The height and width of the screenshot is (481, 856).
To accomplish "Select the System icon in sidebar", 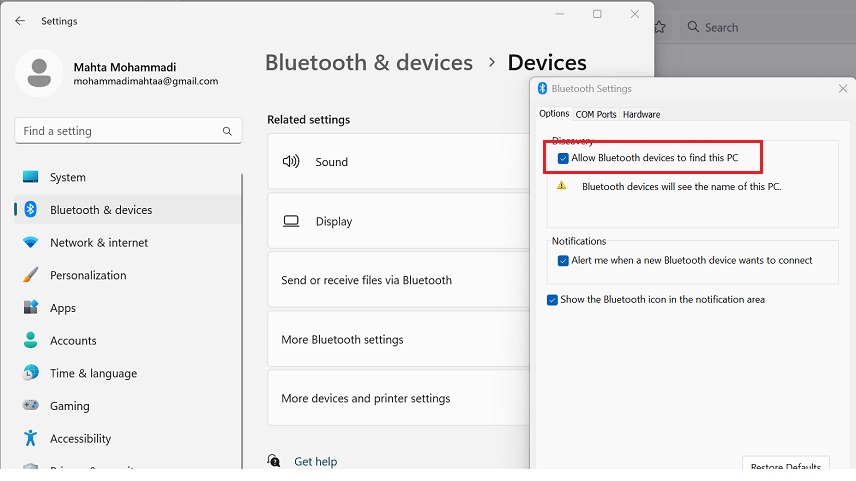I will 31,177.
